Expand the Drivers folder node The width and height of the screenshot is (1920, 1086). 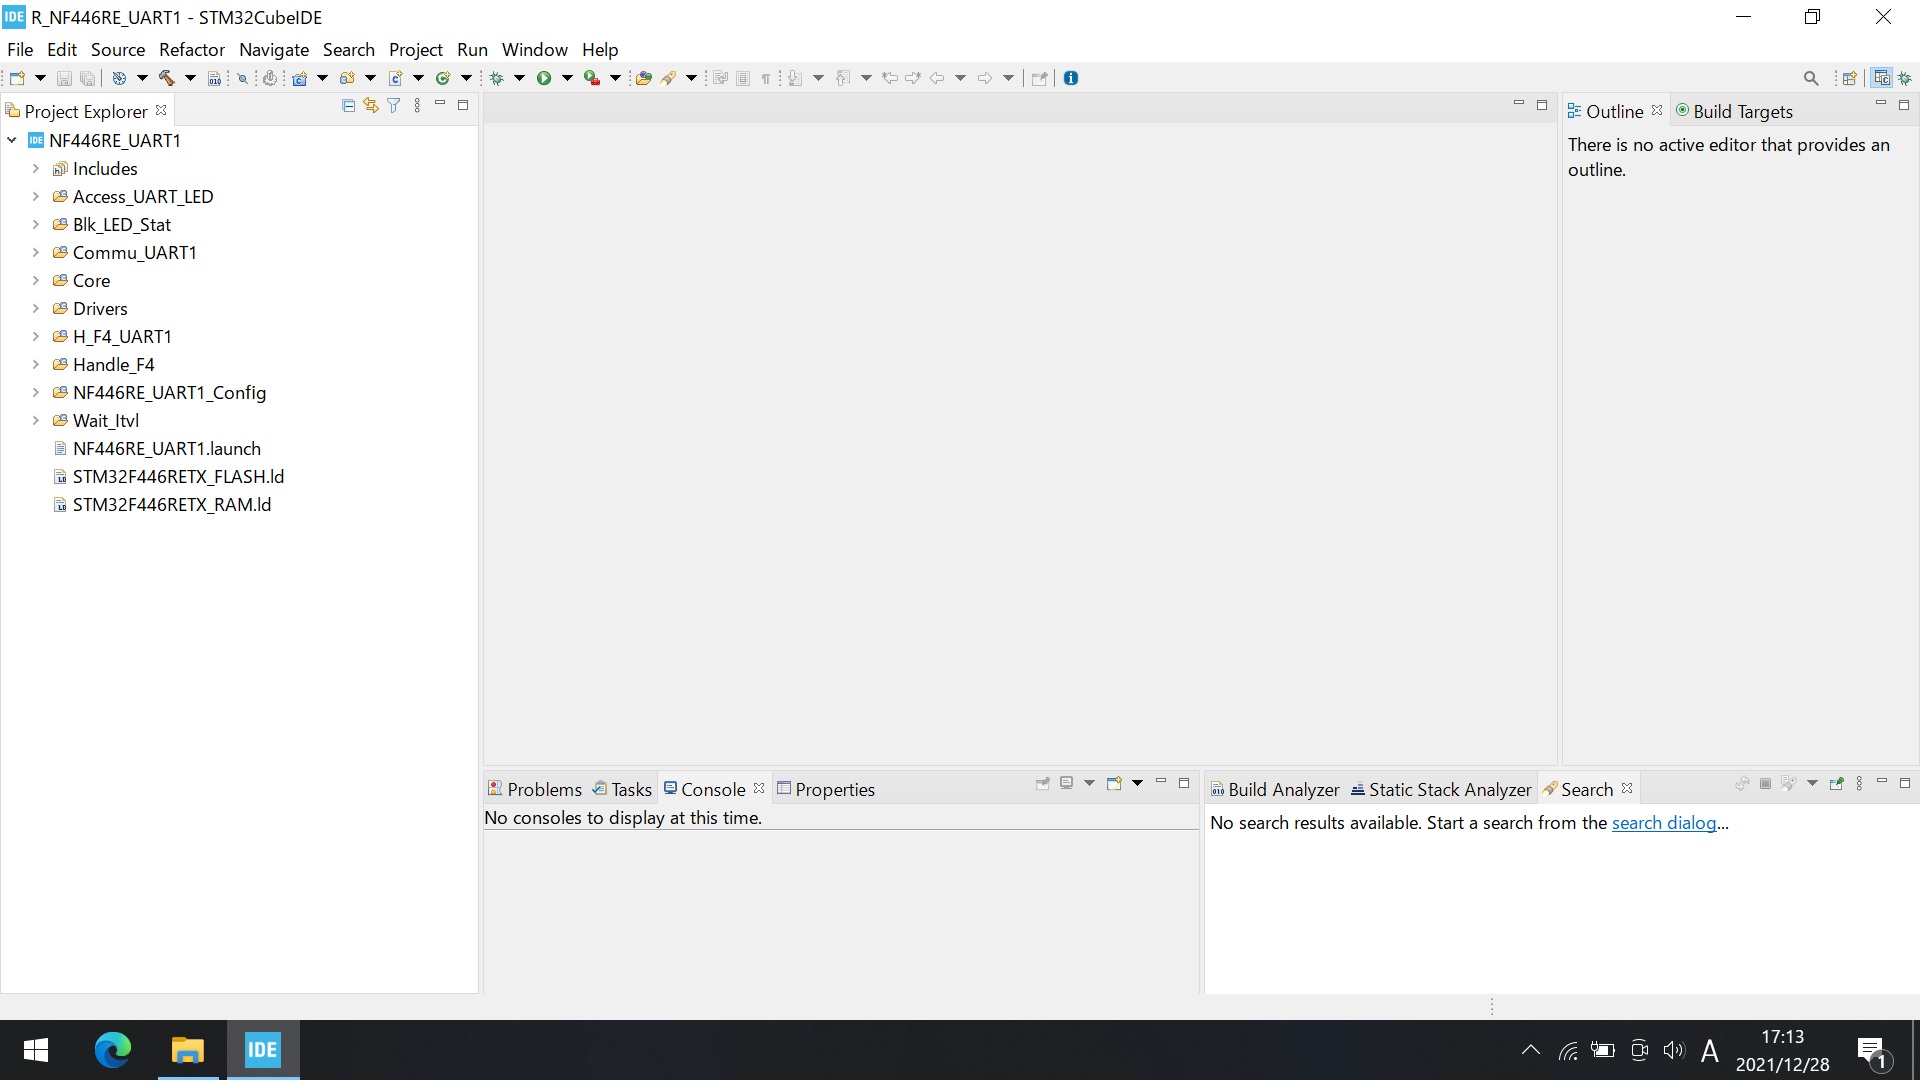point(36,308)
